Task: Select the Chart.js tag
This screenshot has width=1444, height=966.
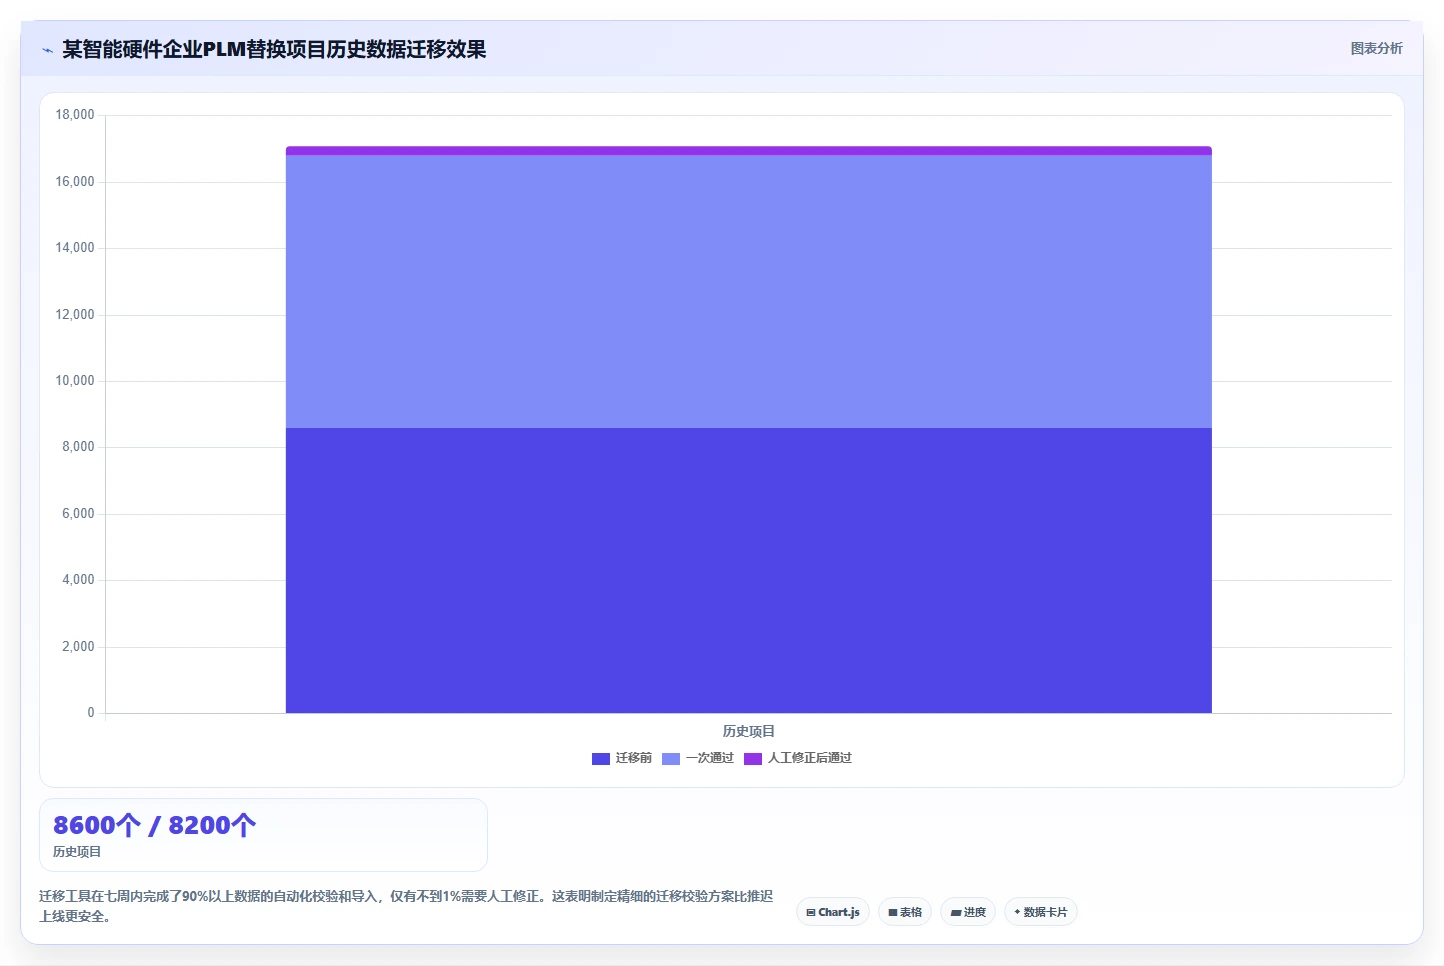Action: click(832, 912)
